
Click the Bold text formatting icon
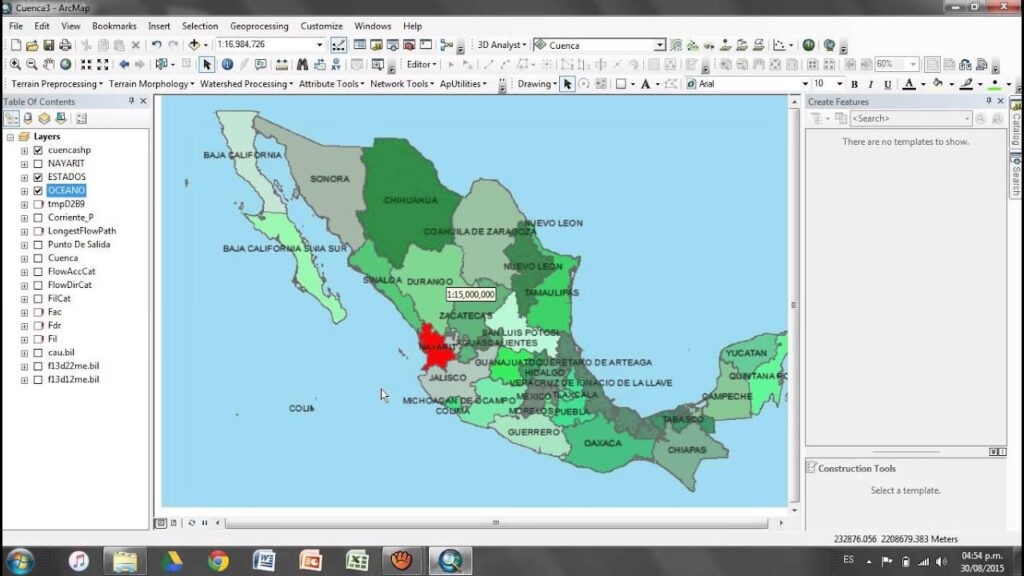click(x=856, y=84)
